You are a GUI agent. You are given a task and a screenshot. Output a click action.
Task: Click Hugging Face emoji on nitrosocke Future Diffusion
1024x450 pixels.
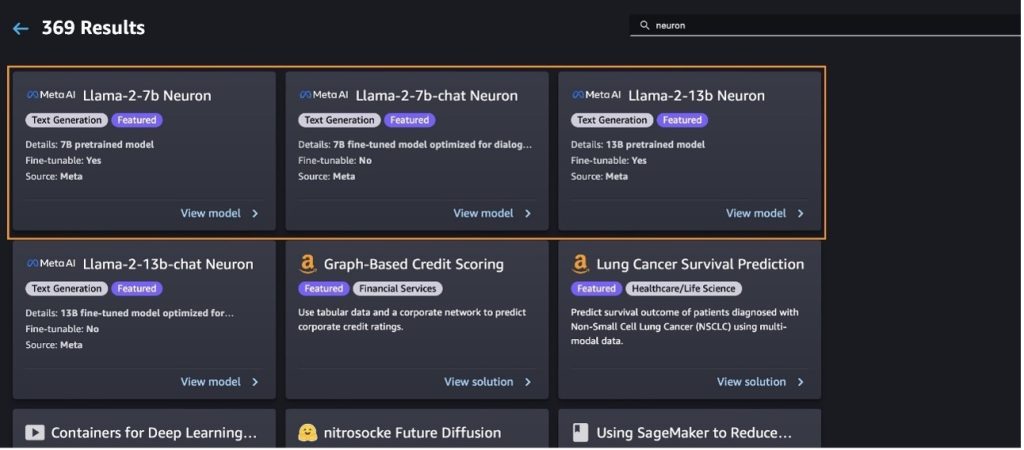pyautogui.click(x=308, y=432)
